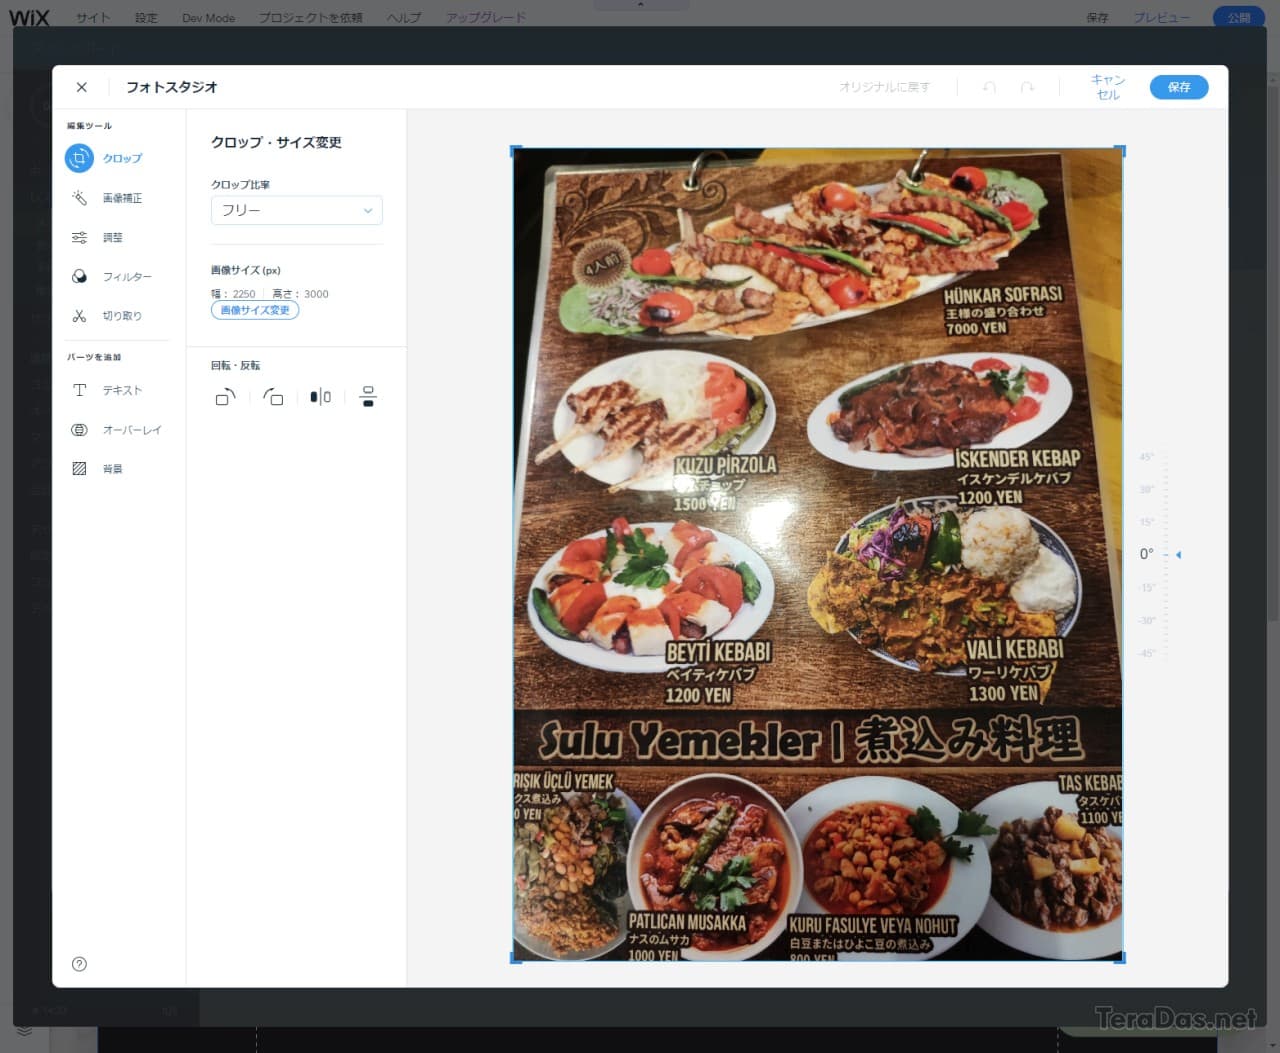Open the サイト menu in Wix editor
Image resolution: width=1280 pixels, height=1053 pixels.
click(93, 17)
